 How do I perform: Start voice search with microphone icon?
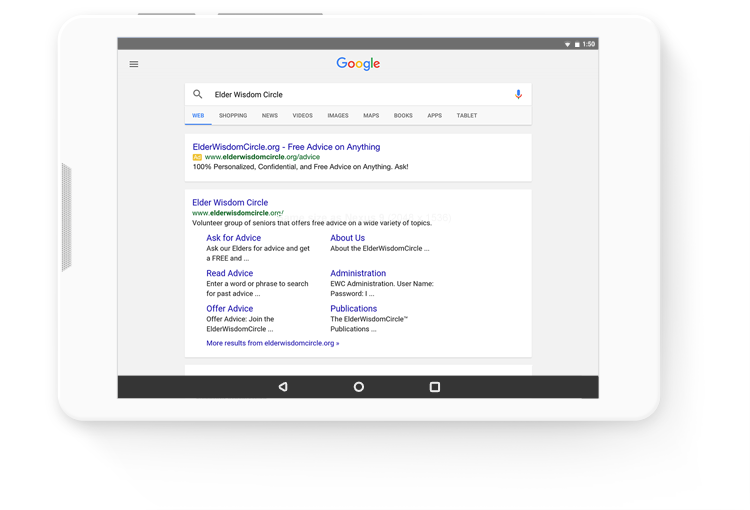pyautogui.click(x=518, y=94)
